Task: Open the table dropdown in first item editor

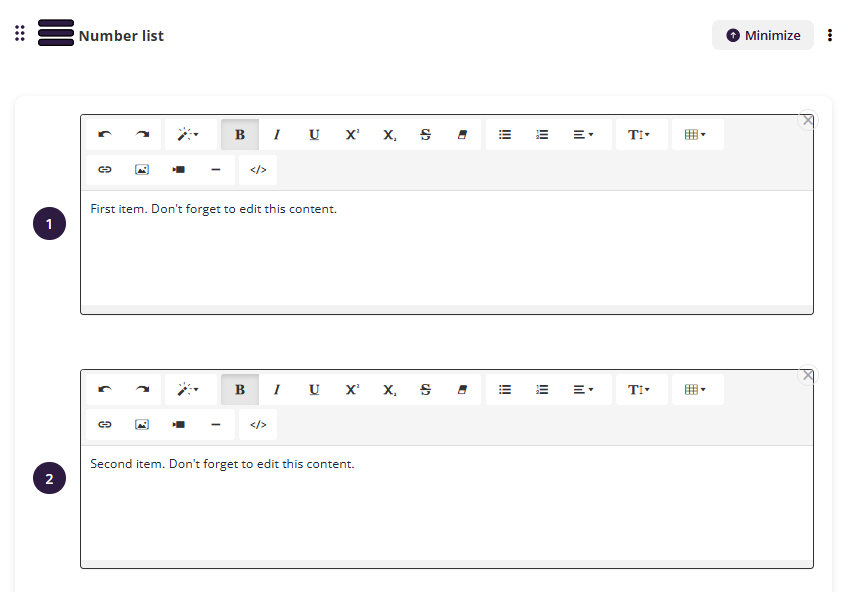Action: [x=695, y=135]
